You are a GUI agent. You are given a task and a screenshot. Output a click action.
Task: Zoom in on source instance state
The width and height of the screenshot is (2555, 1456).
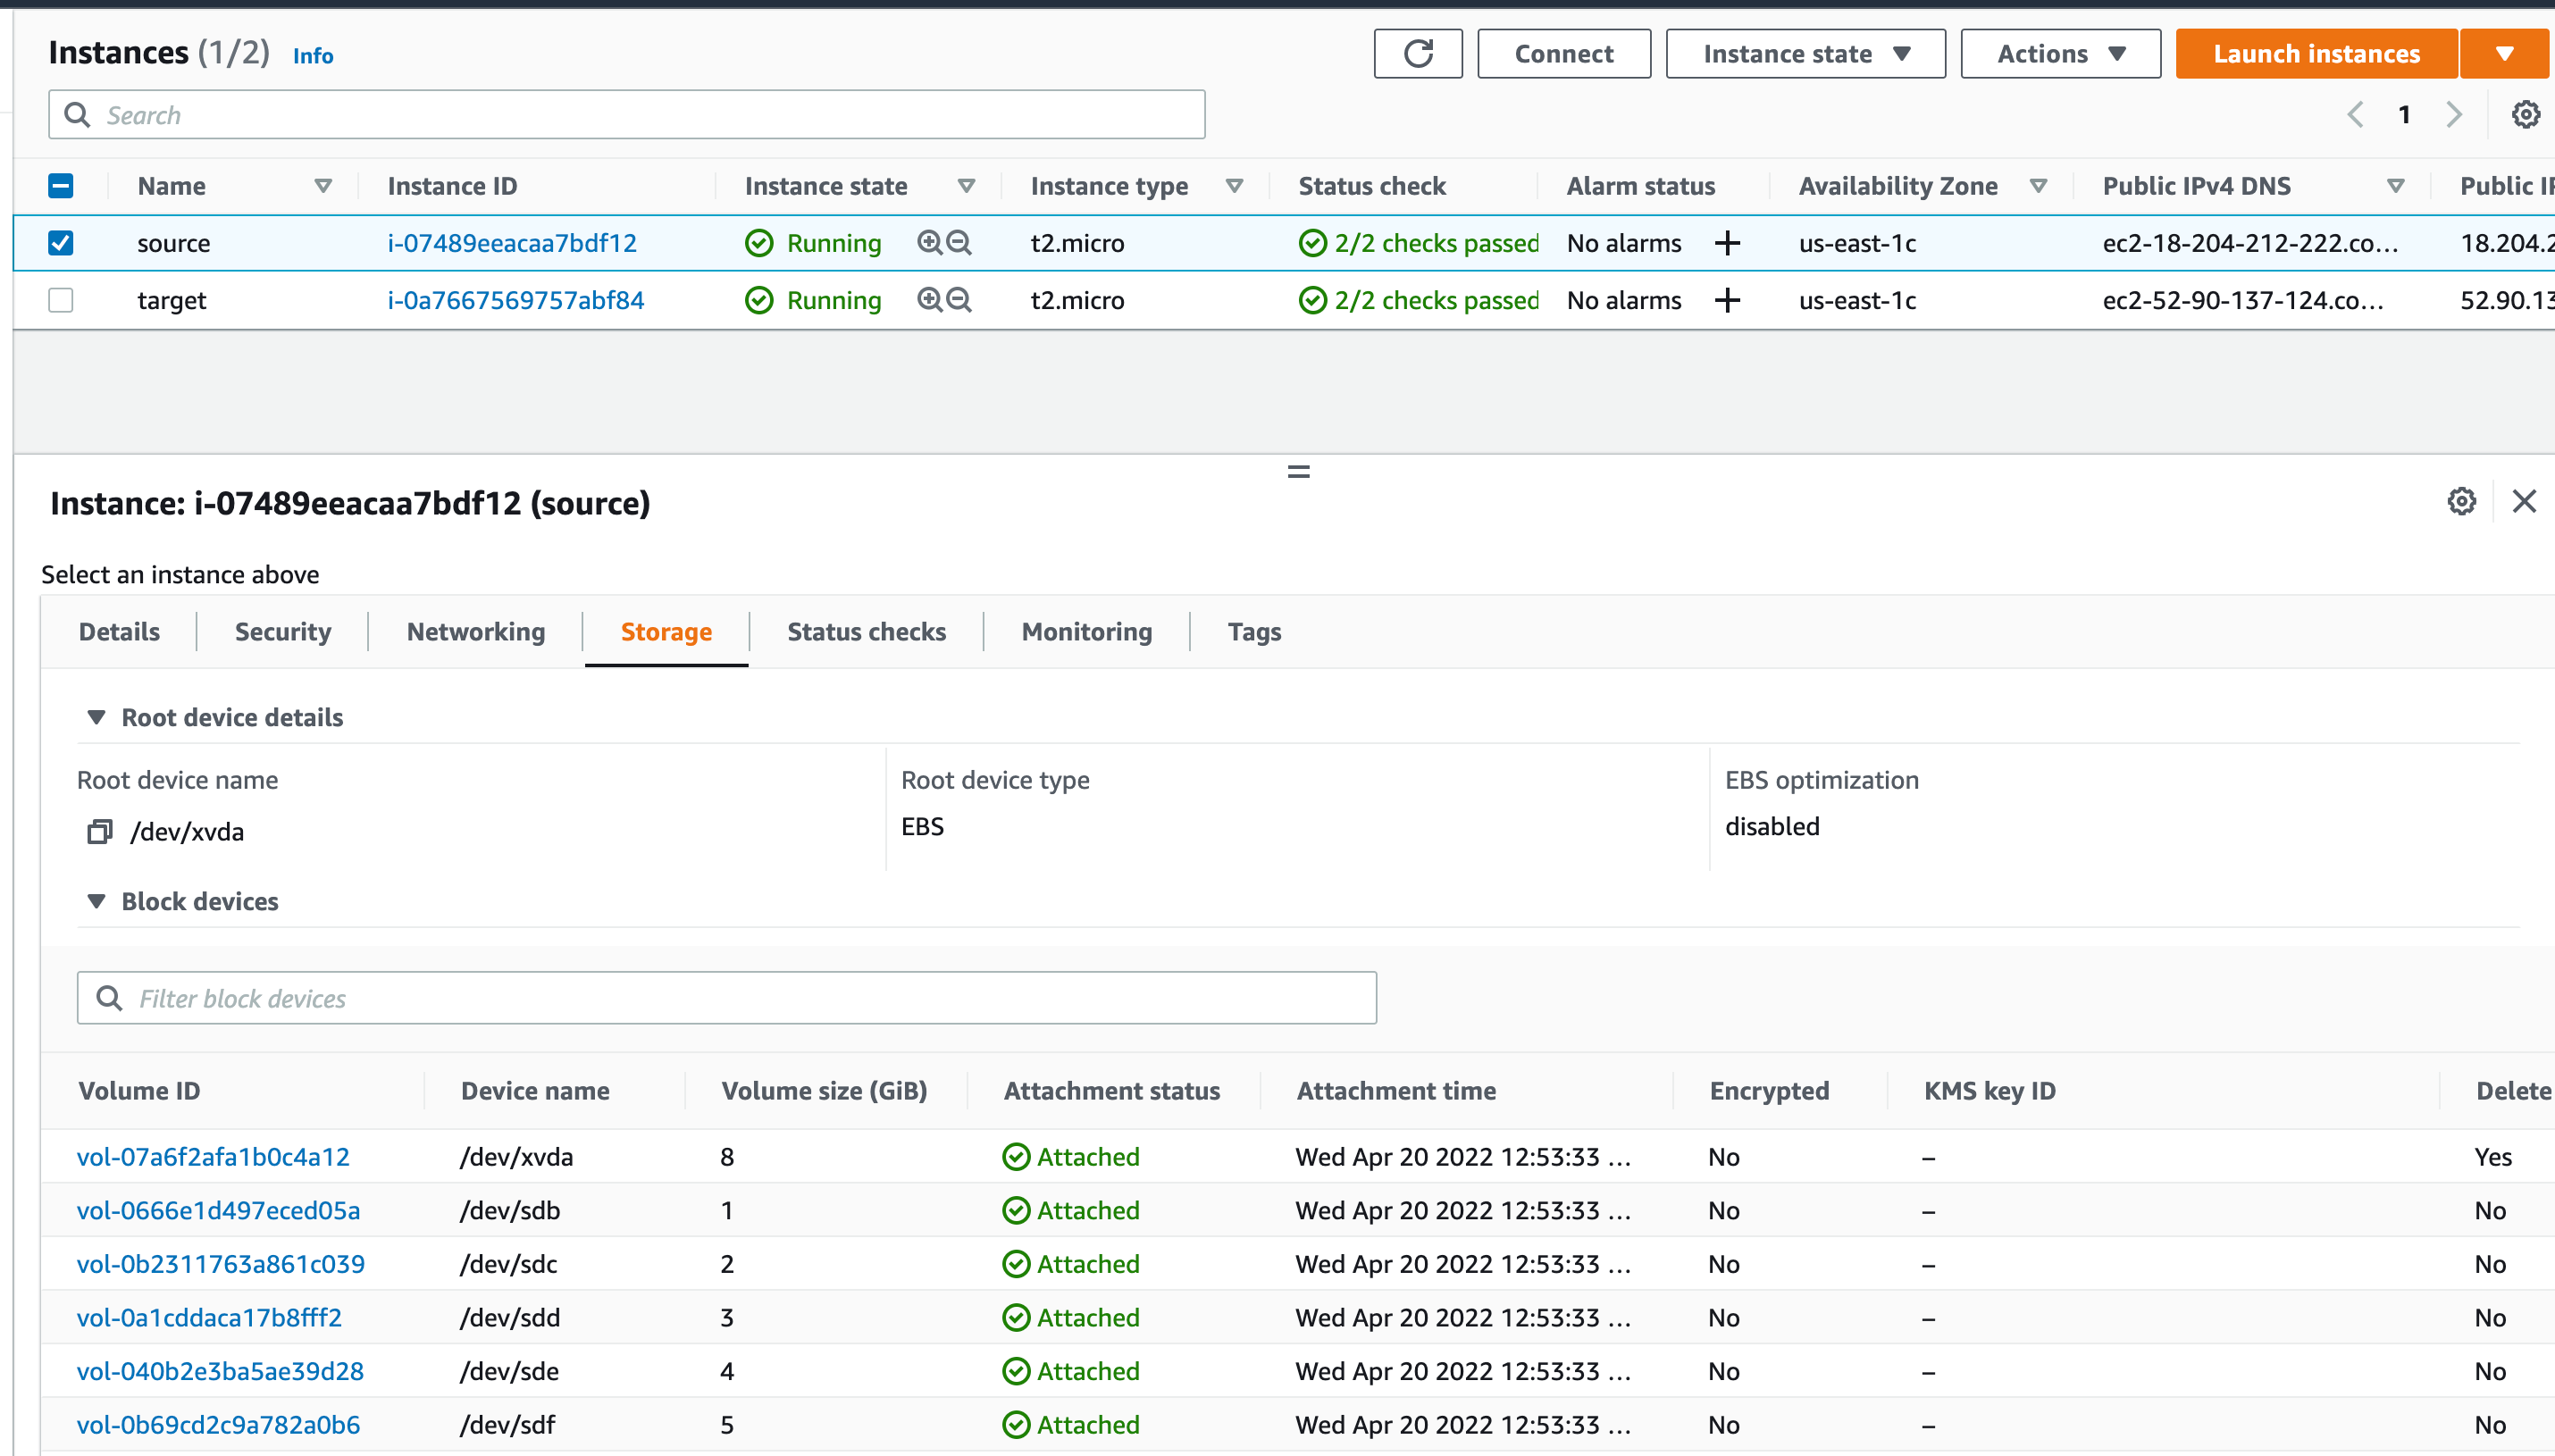coord(929,242)
